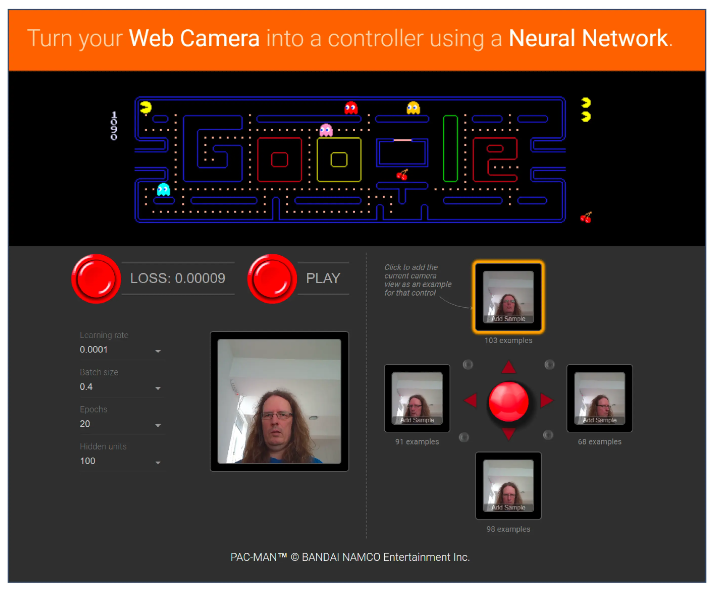Click the PLAY label

click(x=323, y=278)
